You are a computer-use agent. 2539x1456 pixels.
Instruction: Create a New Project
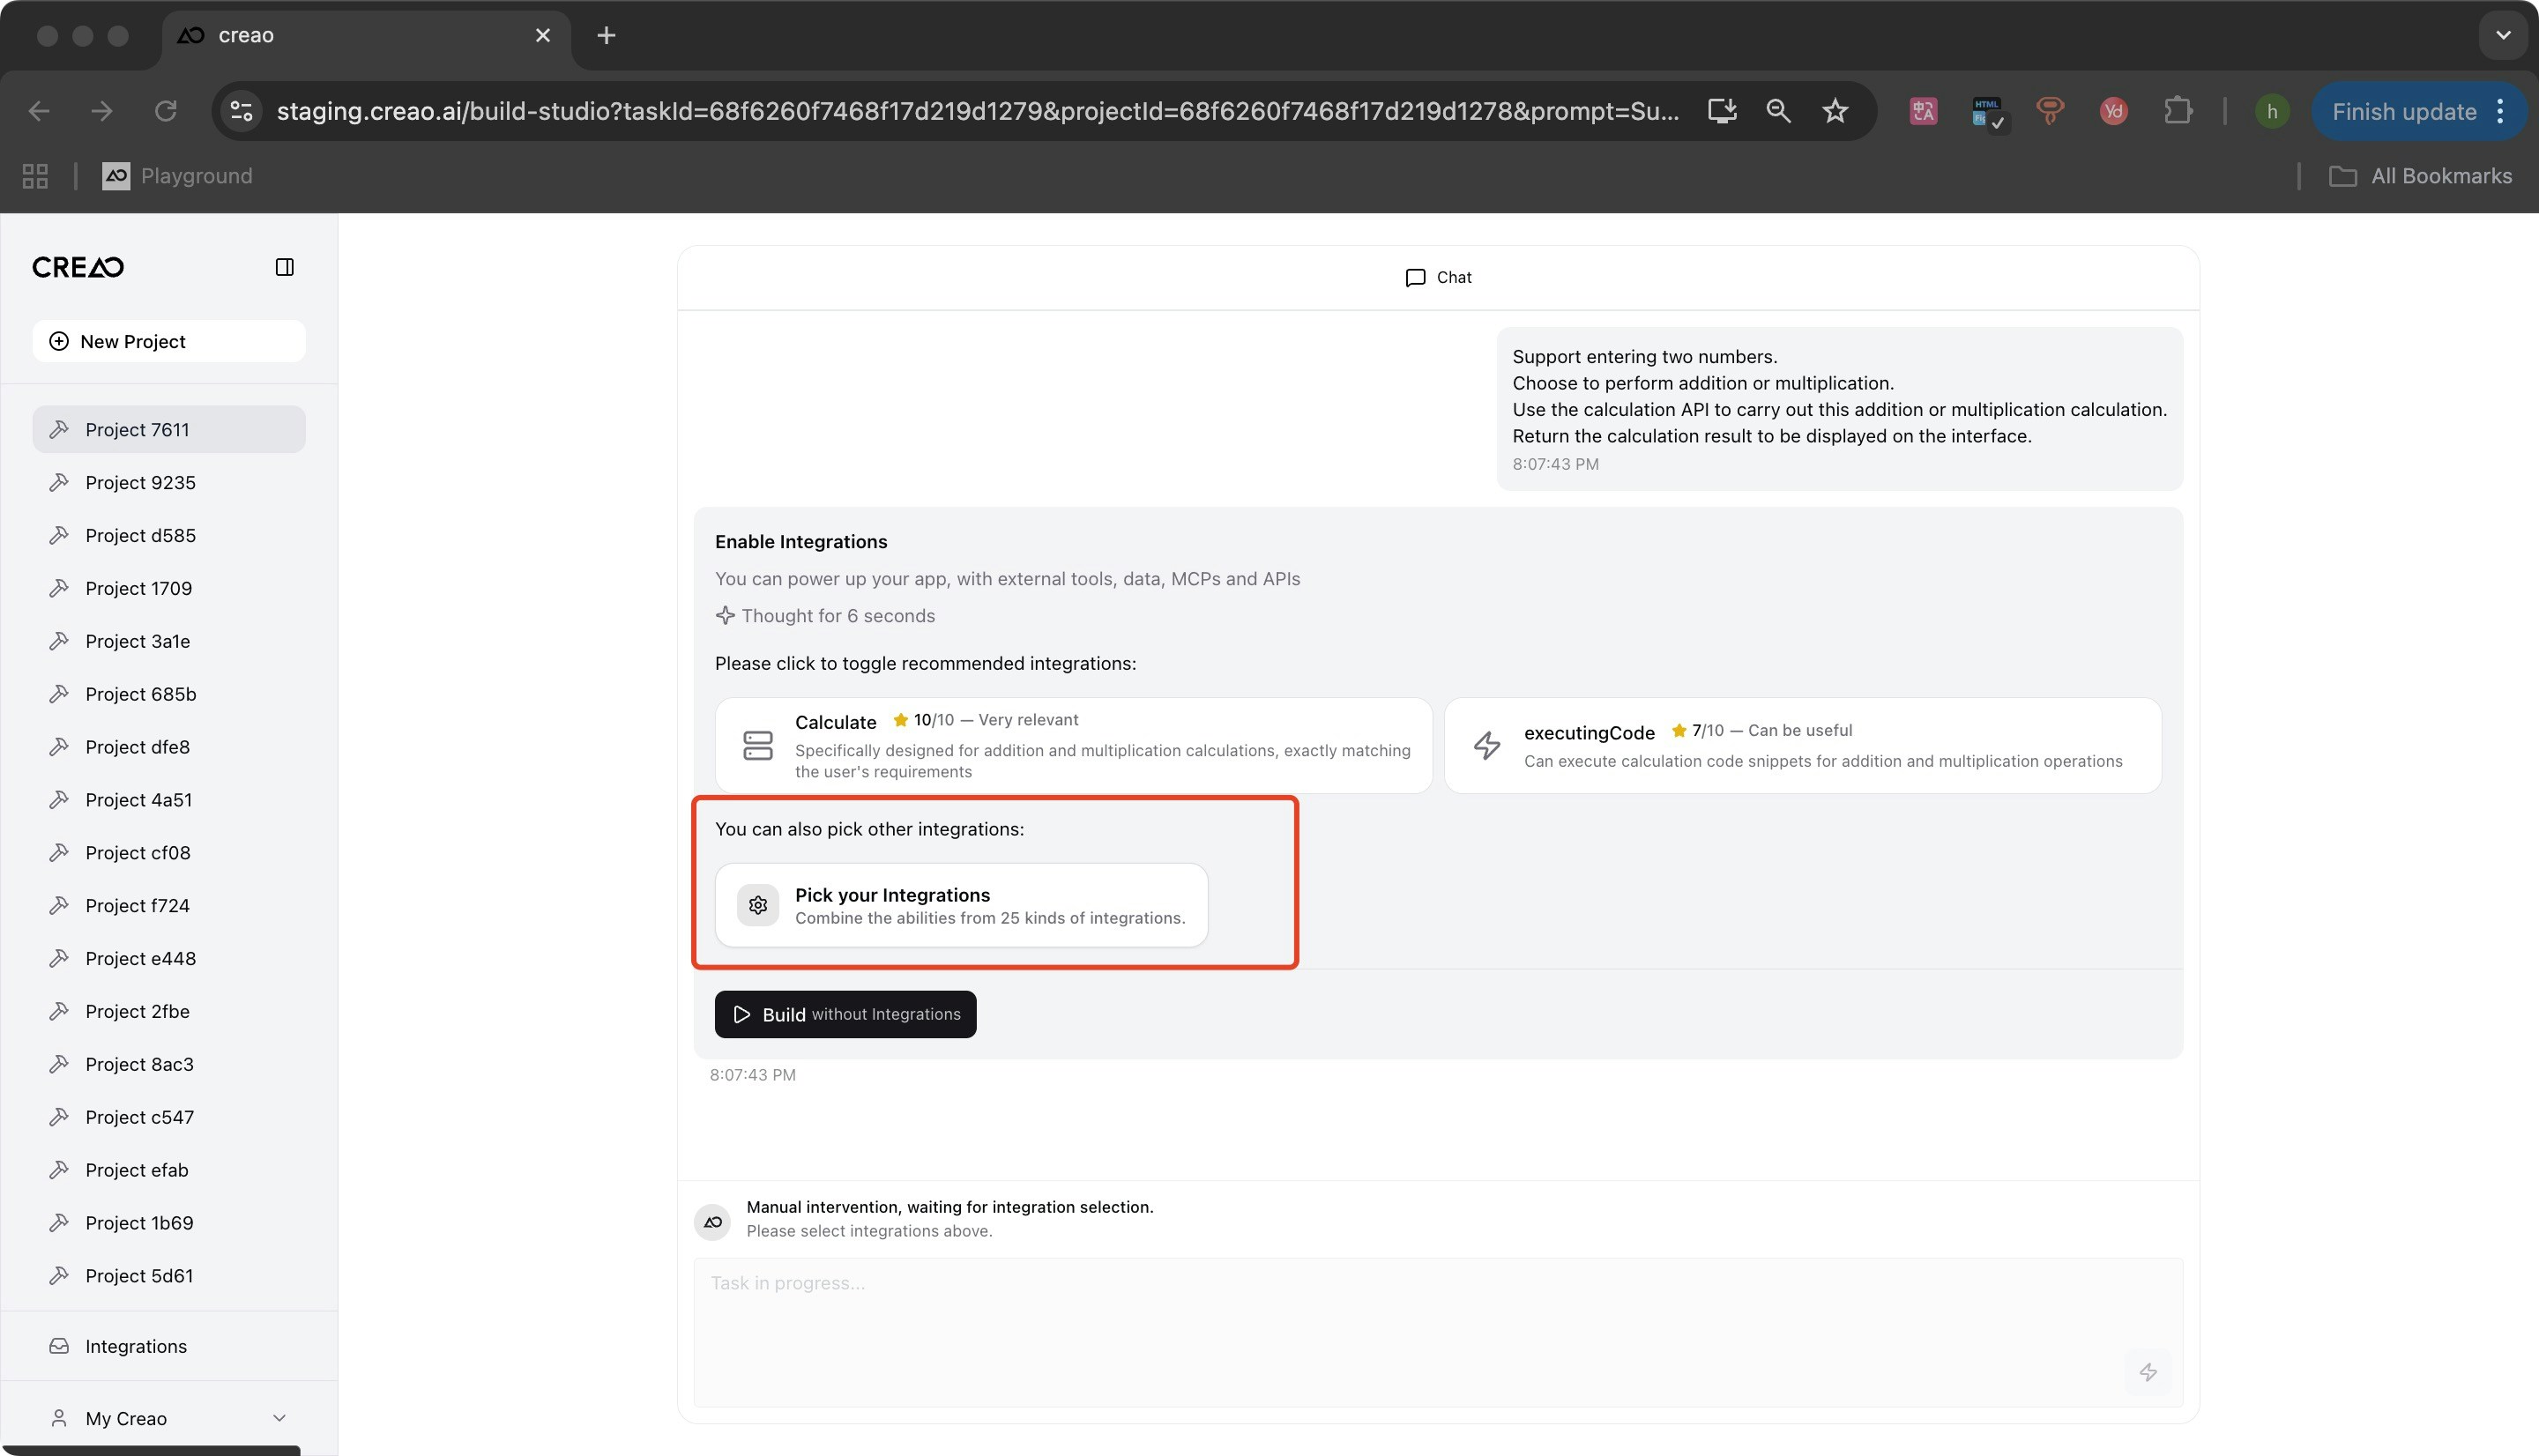(168, 340)
